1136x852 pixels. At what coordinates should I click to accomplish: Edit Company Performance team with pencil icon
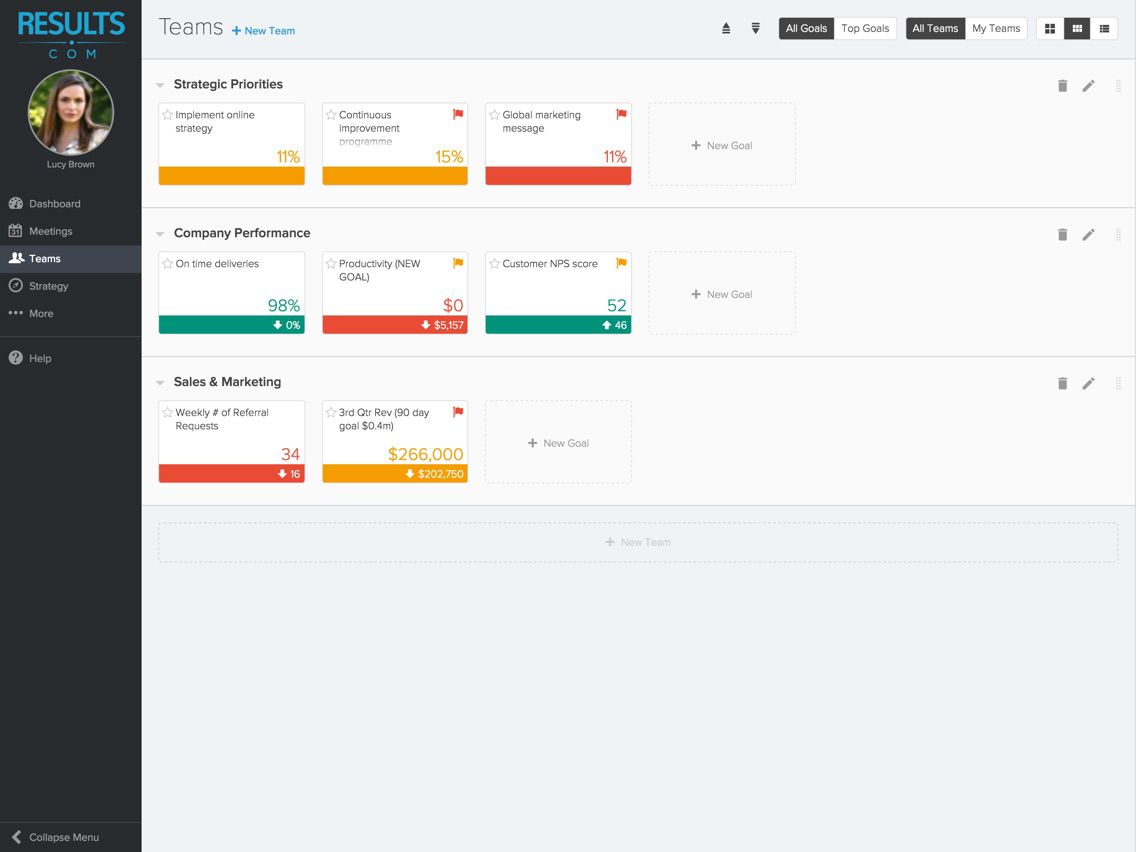1088,235
